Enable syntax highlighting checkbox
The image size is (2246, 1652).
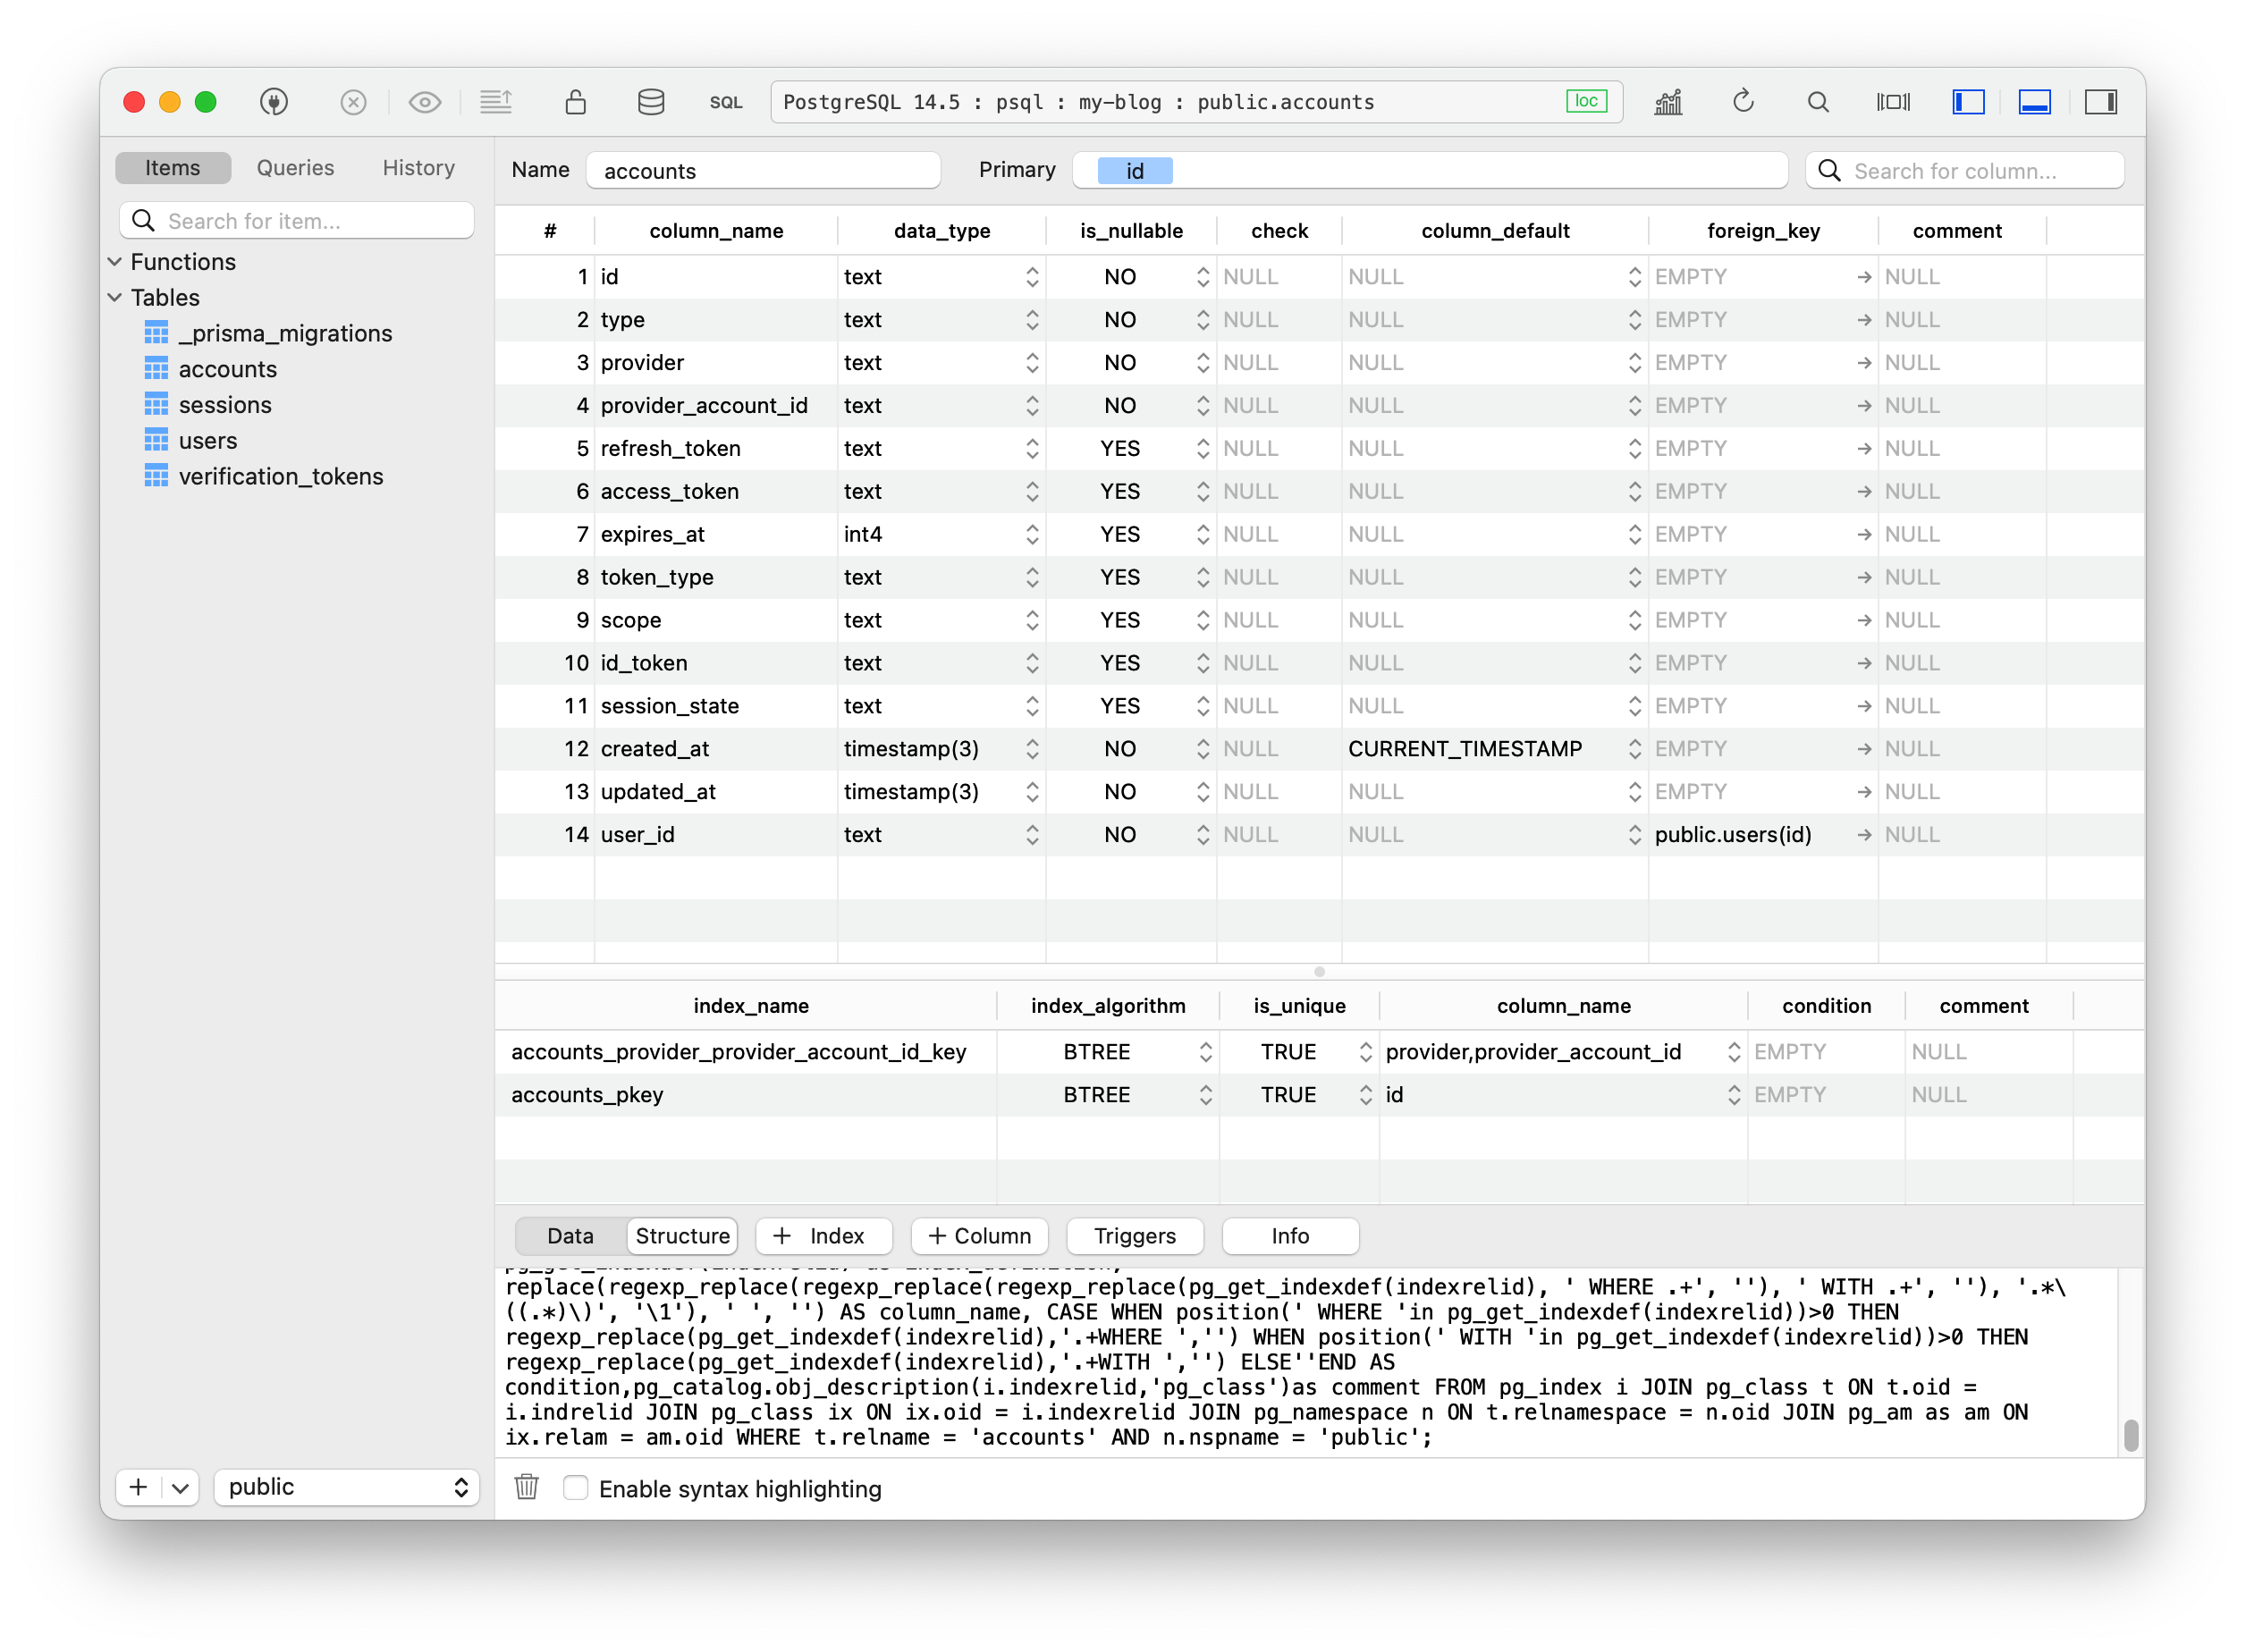(x=575, y=1488)
